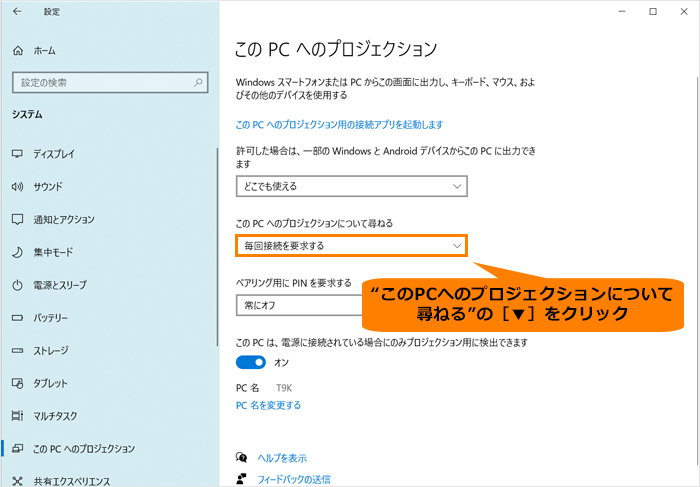Viewport: 700px width, 487px height.
Task: Click the フィードバックの送信 link
Action: pyautogui.click(x=294, y=479)
